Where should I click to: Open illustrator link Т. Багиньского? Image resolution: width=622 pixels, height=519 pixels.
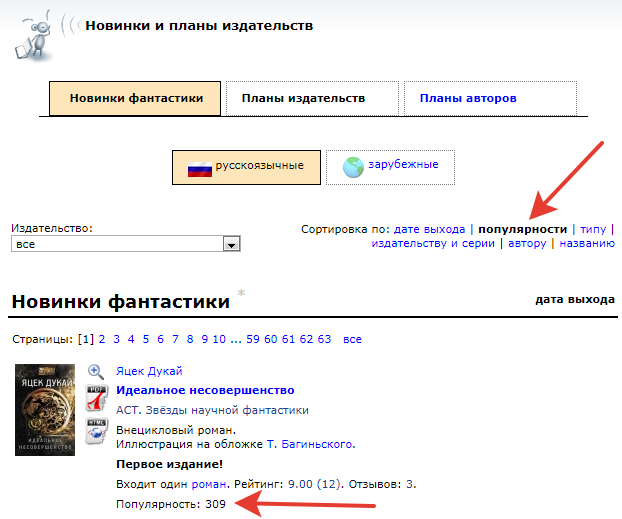[310, 444]
